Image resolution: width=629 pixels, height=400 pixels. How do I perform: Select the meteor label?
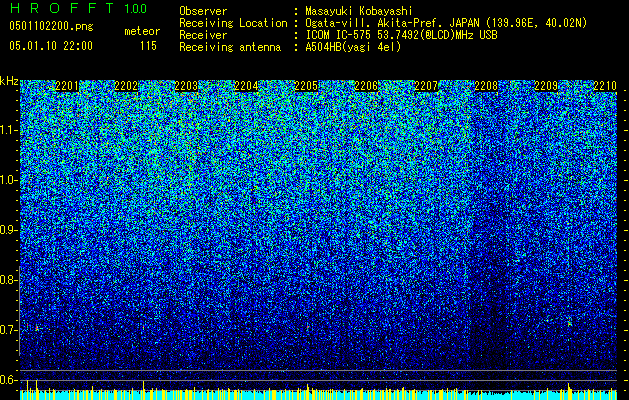tap(142, 31)
